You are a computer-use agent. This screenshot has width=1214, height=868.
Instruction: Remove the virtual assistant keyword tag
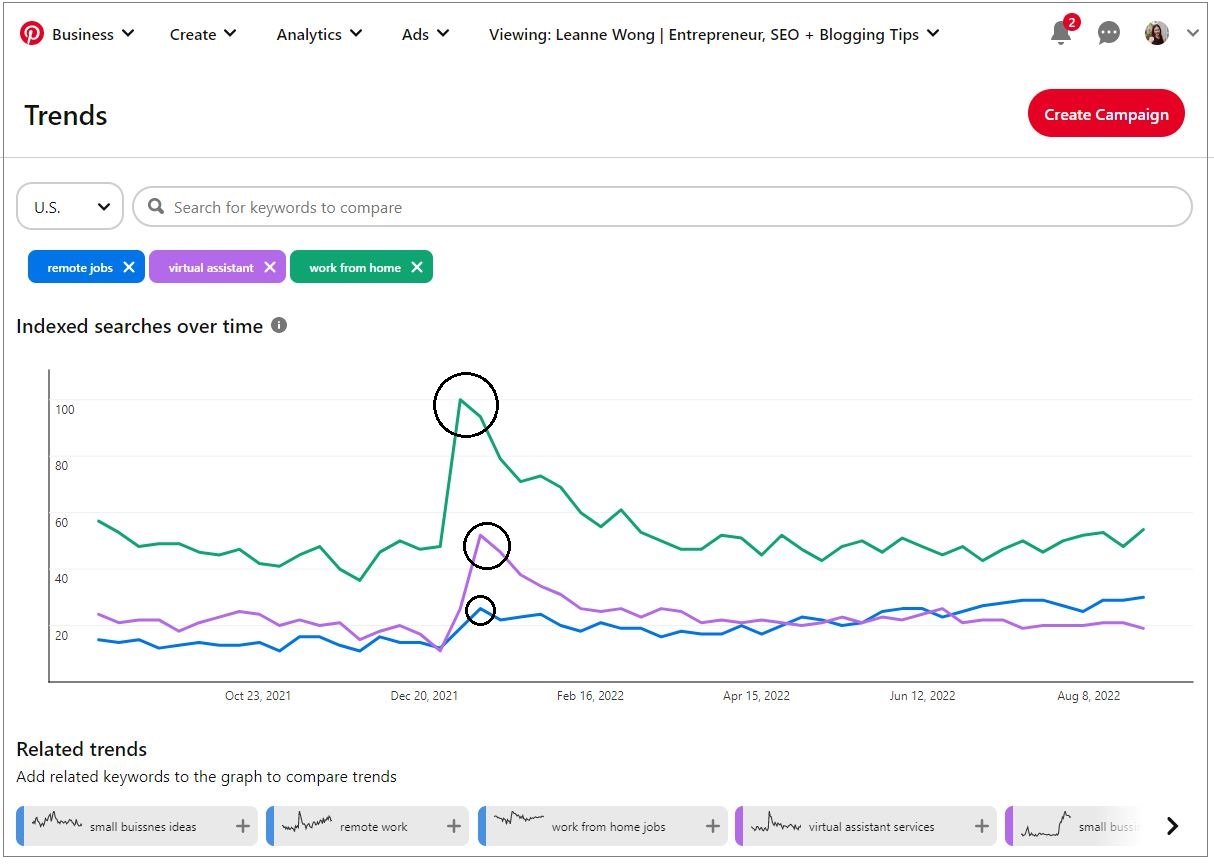tap(270, 267)
